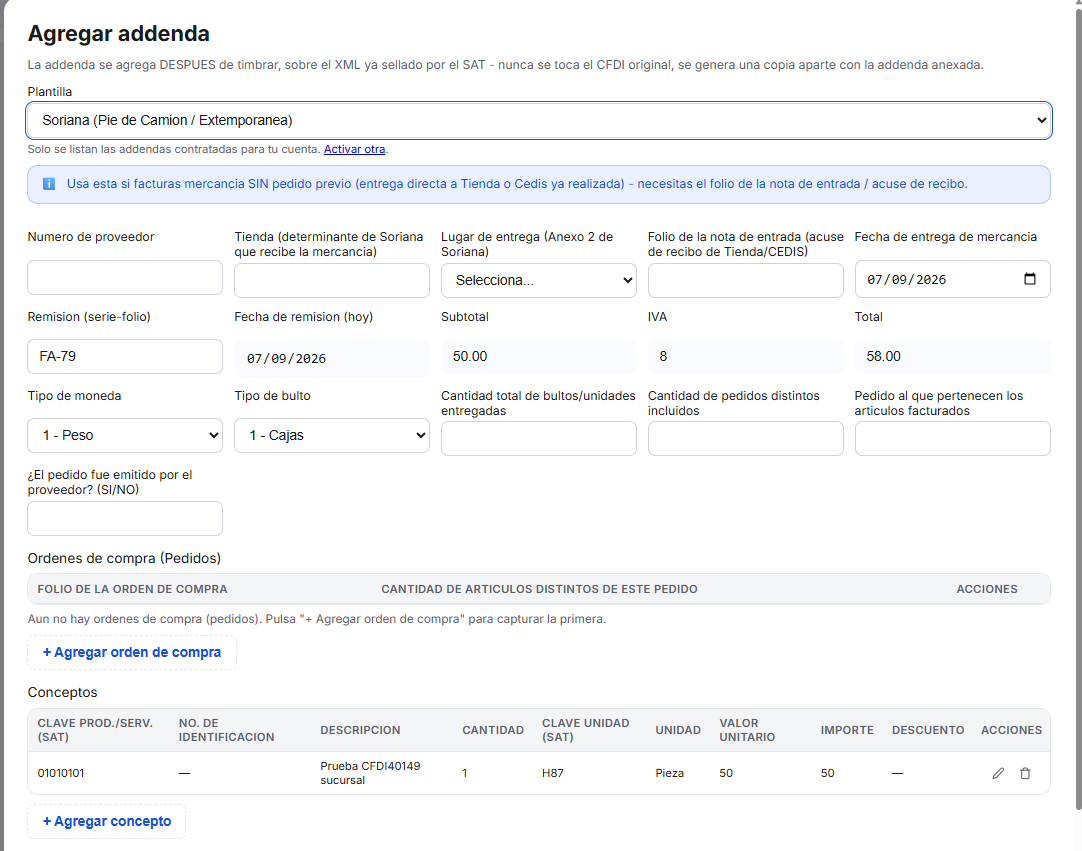
Task: Click the description Prueba CFDI40149 sucursal
Action: 370,773
